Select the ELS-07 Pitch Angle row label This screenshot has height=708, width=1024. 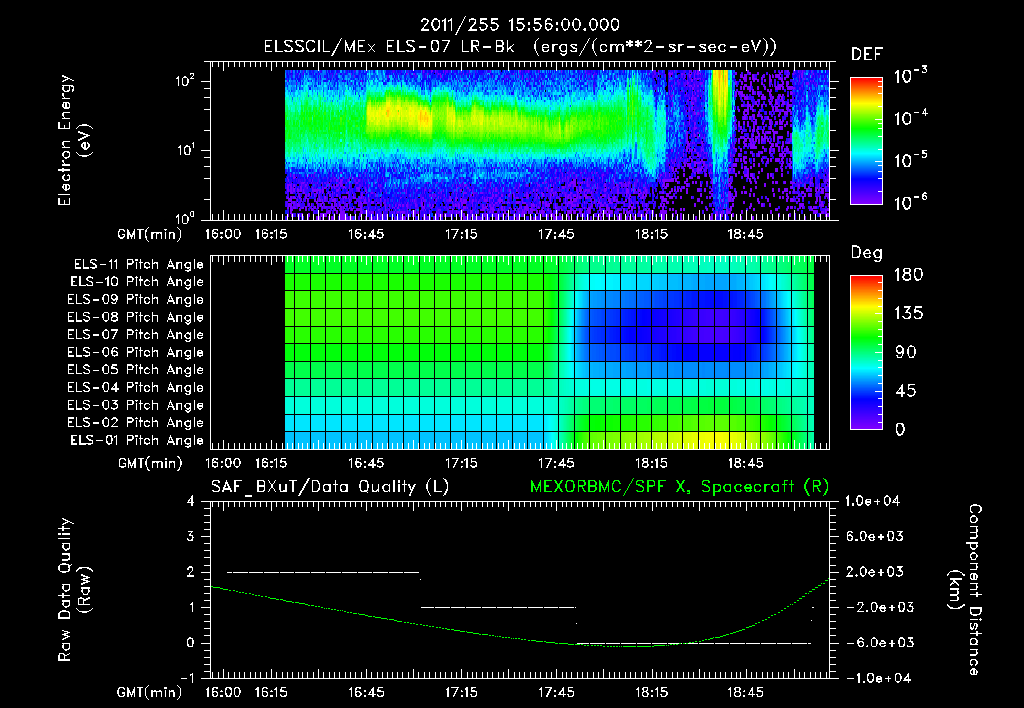[135, 334]
